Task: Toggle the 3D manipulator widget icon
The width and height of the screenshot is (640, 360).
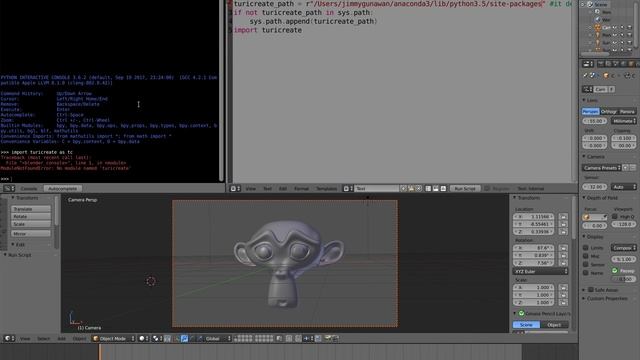Action: 177,338
